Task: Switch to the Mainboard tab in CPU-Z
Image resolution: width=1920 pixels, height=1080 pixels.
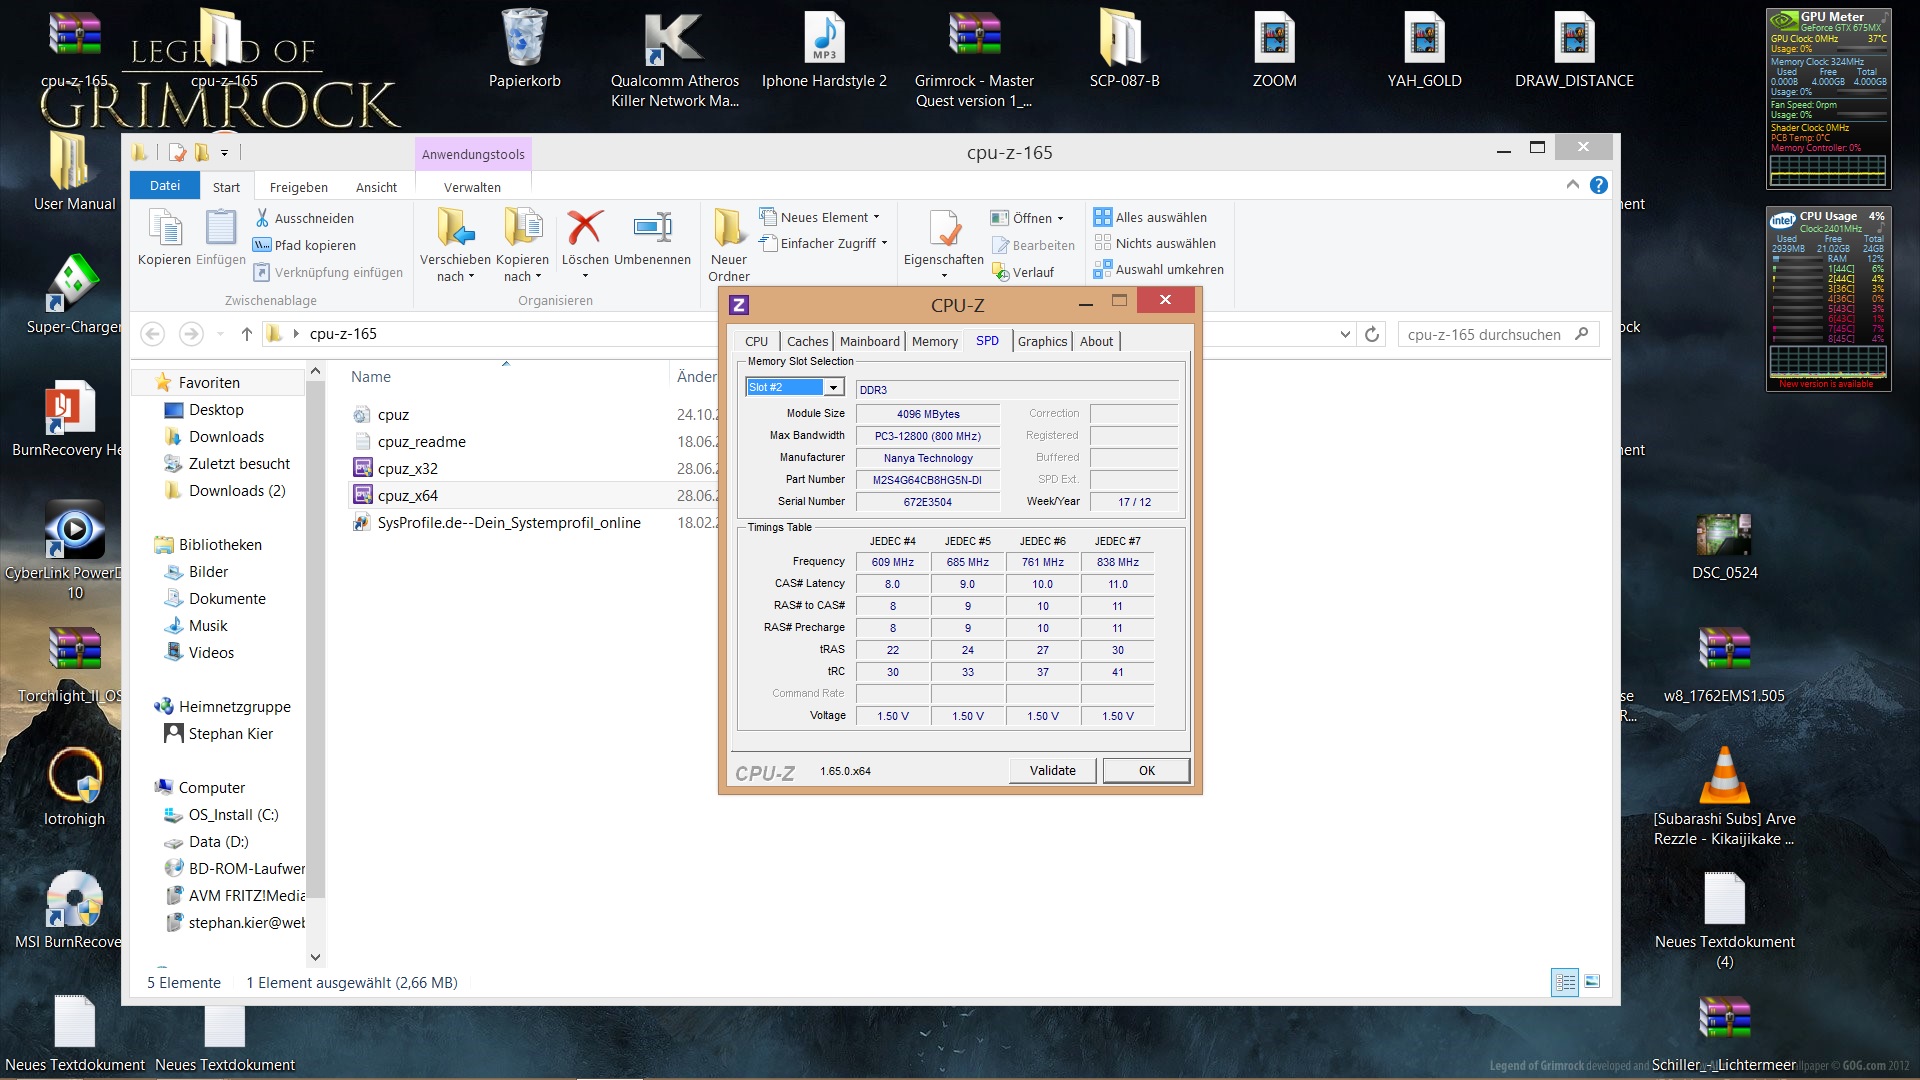Action: pyautogui.click(x=869, y=341)
